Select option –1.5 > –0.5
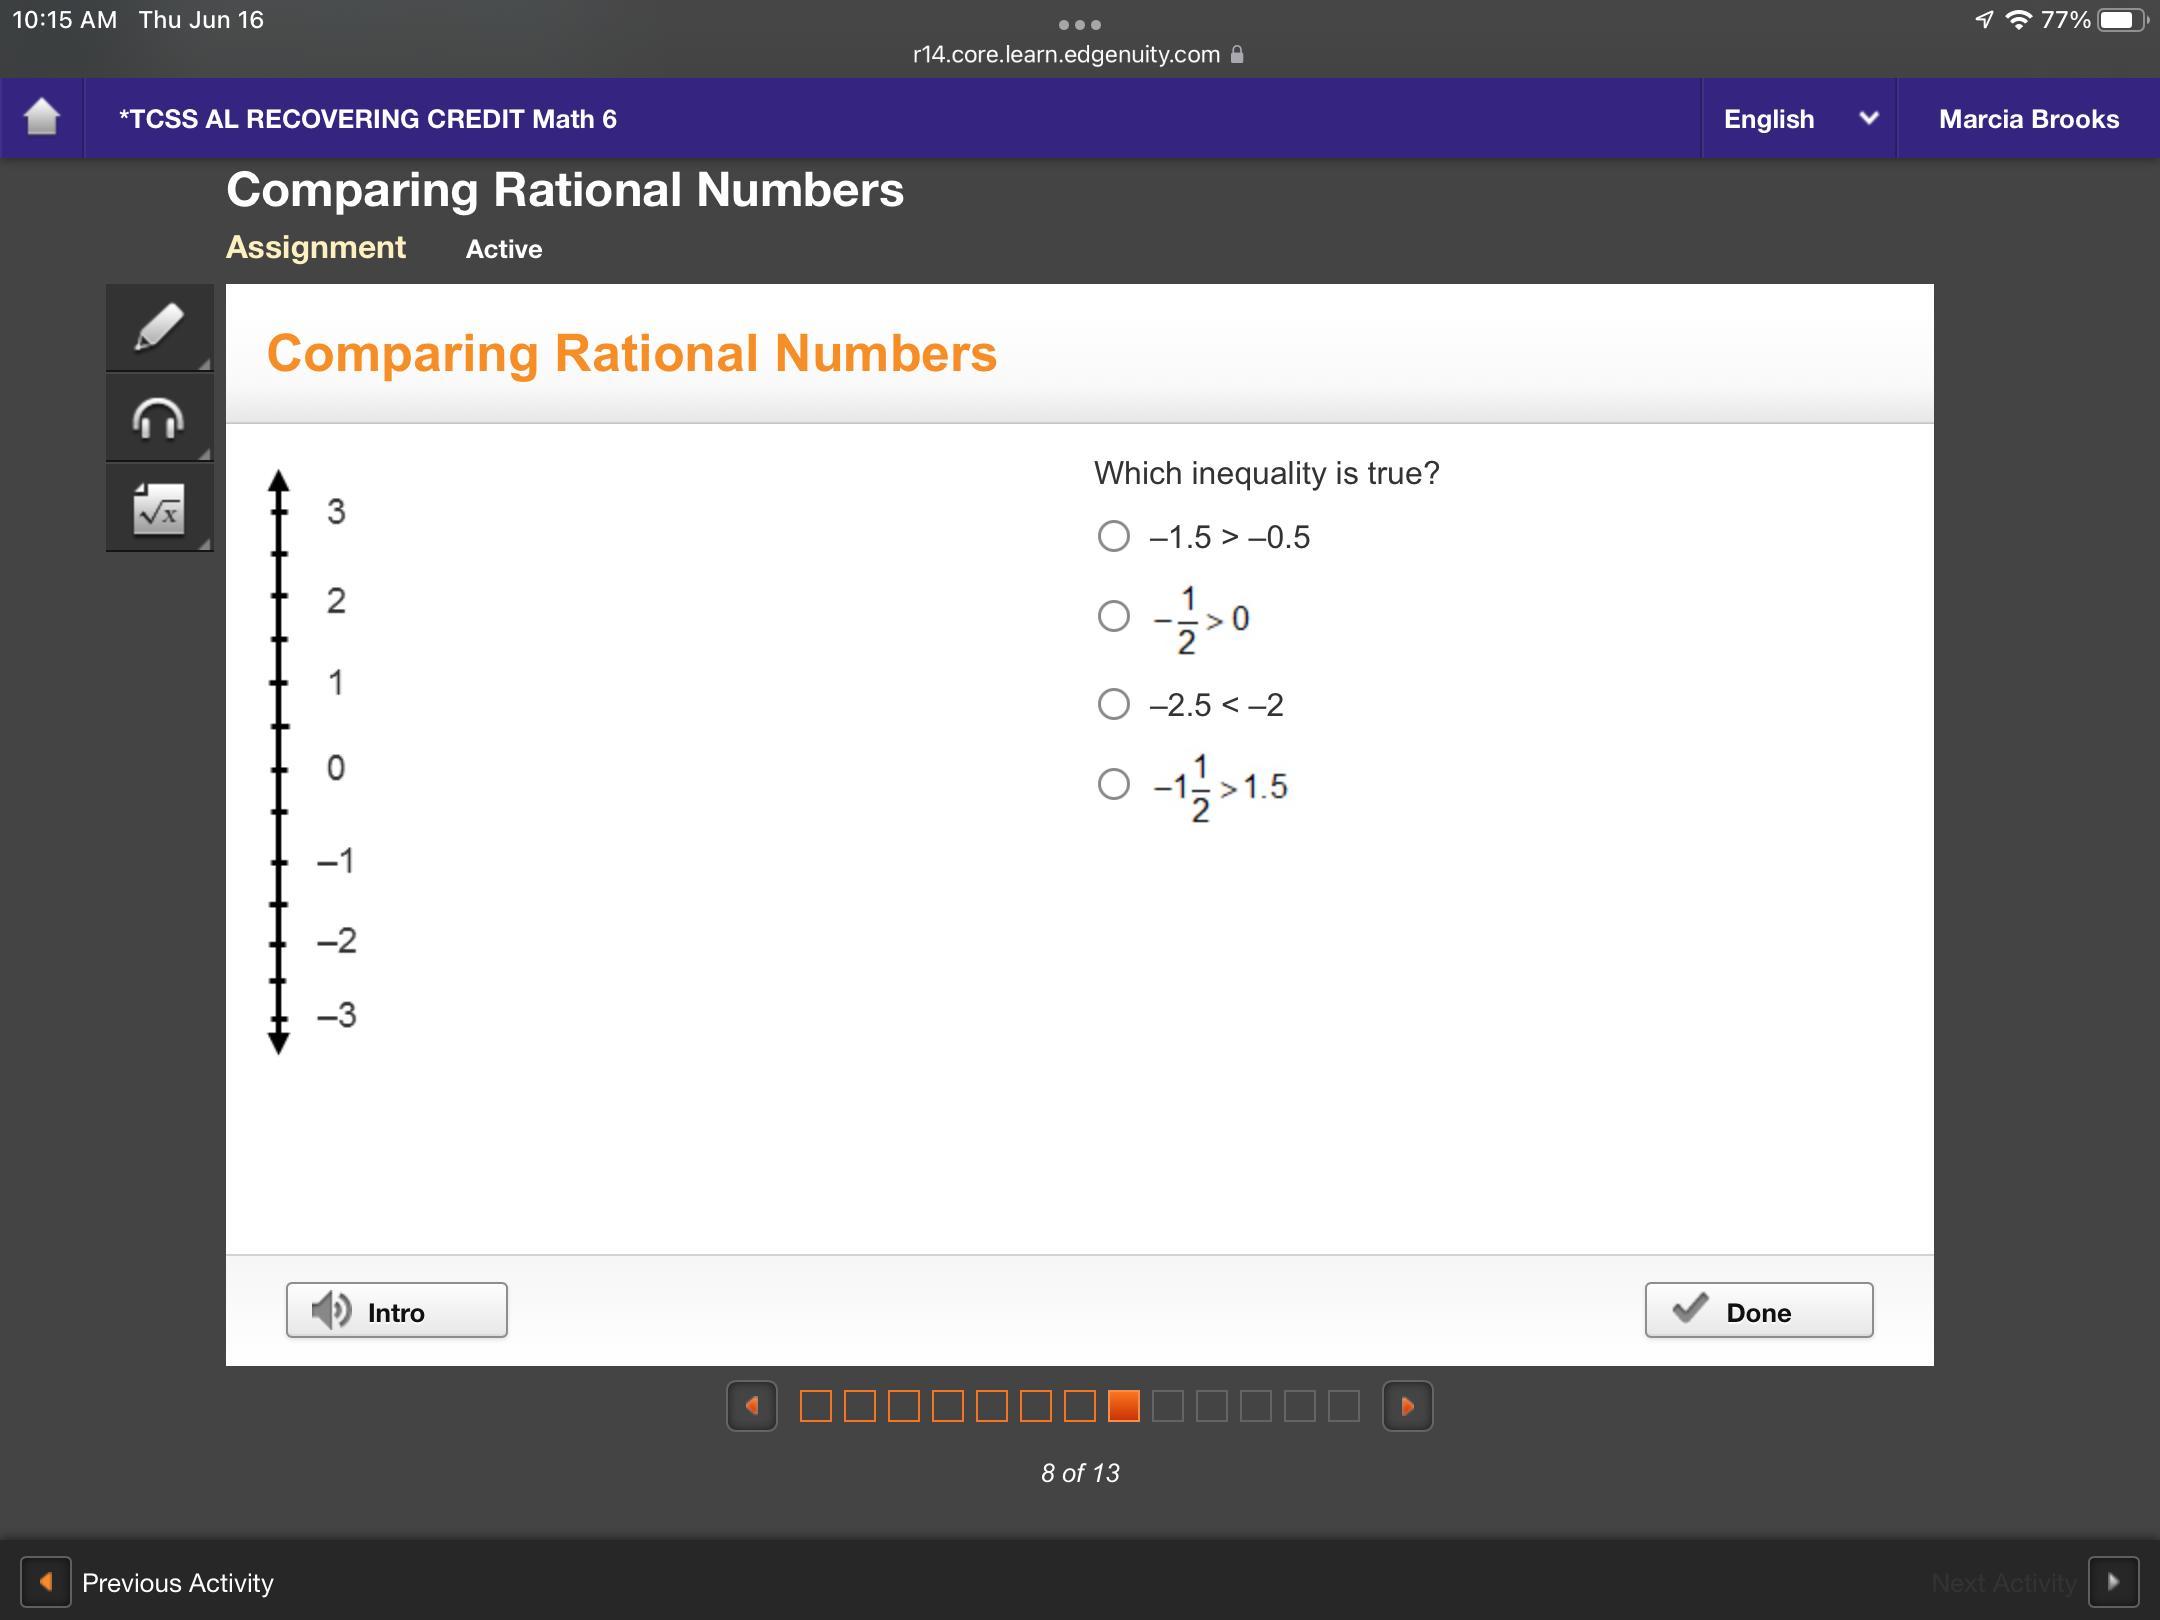 (x=1113, y=536)
